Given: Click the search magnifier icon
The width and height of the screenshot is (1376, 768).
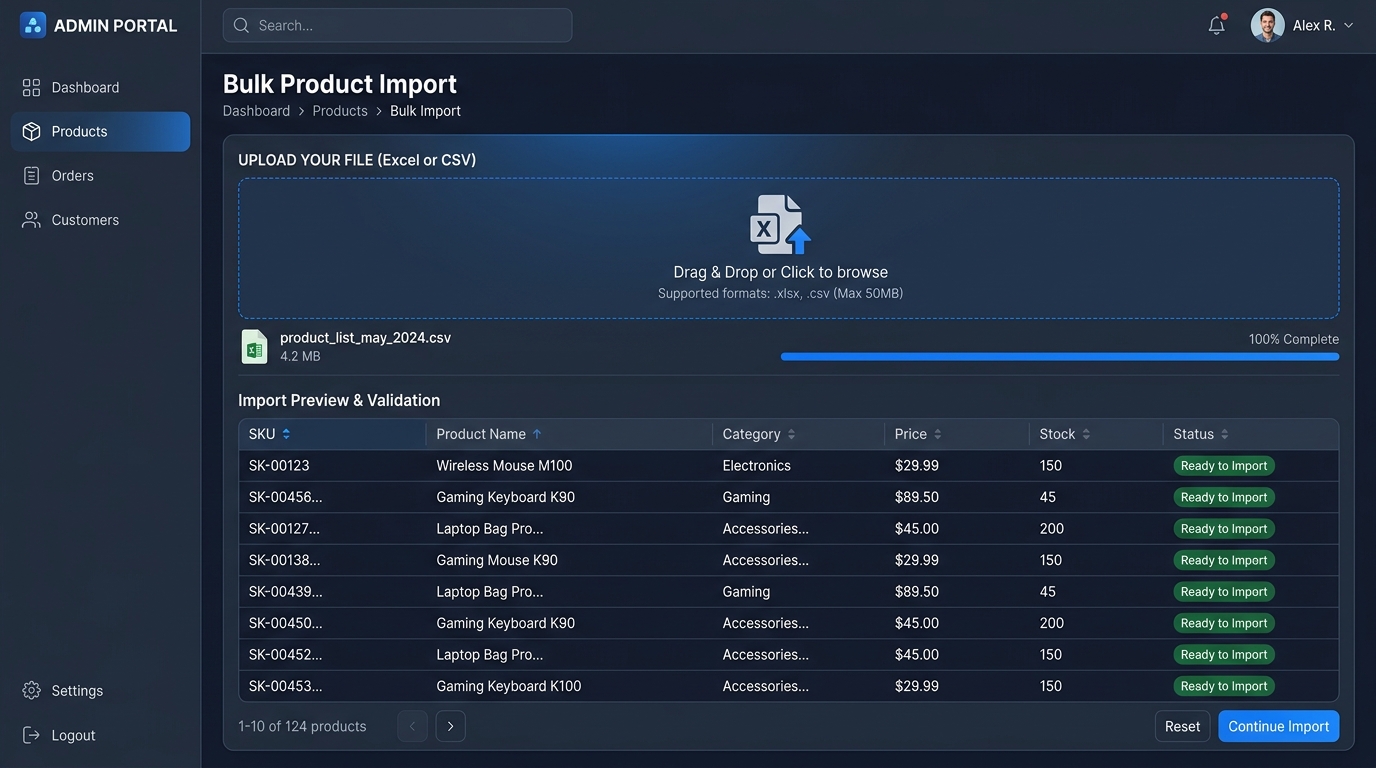Looking at the screenshot, I should [x=241, y=25].
